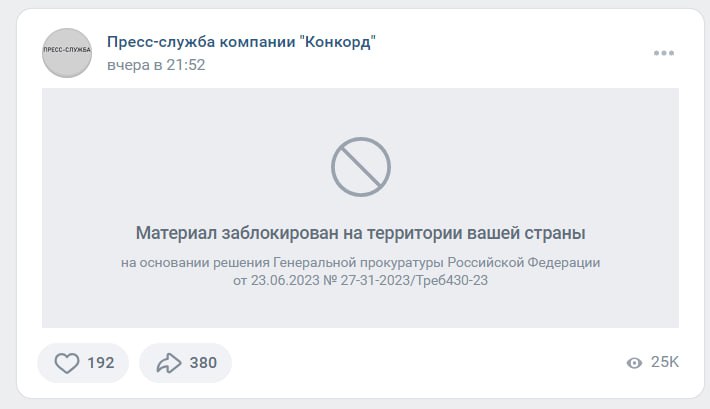
Task: Click the decision number 27-31-2023/Треб430-23
Action: (x=414, y=280)
